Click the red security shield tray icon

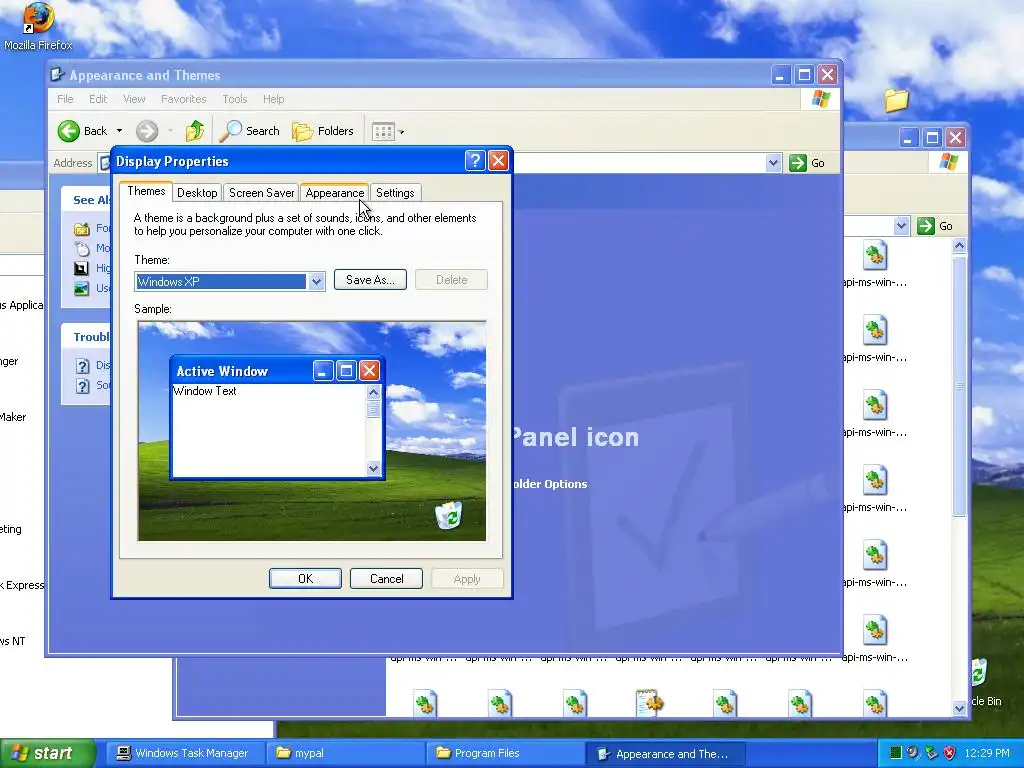point(950,753)
